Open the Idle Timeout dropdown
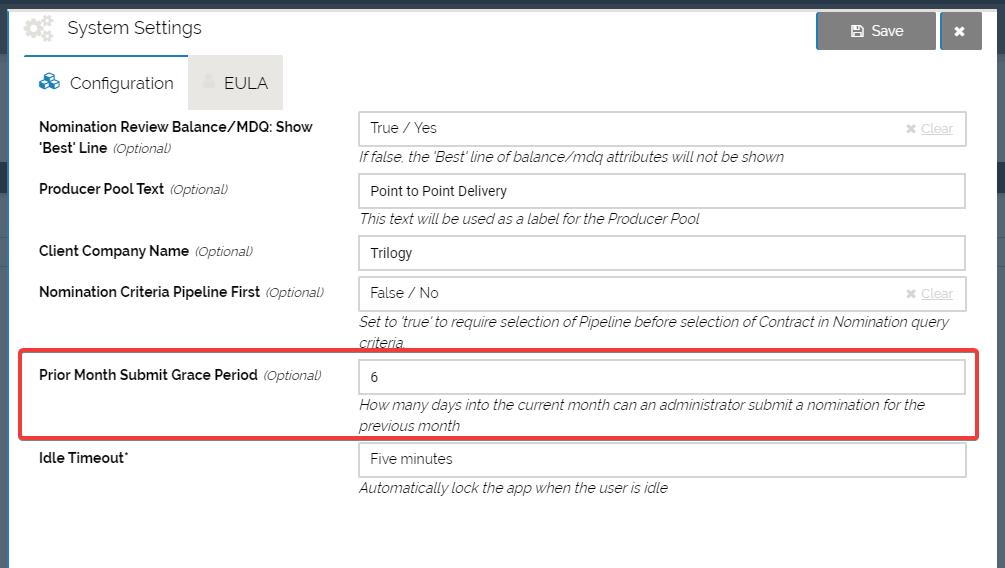The image size is (1005, 568). (x=660, y=459)
